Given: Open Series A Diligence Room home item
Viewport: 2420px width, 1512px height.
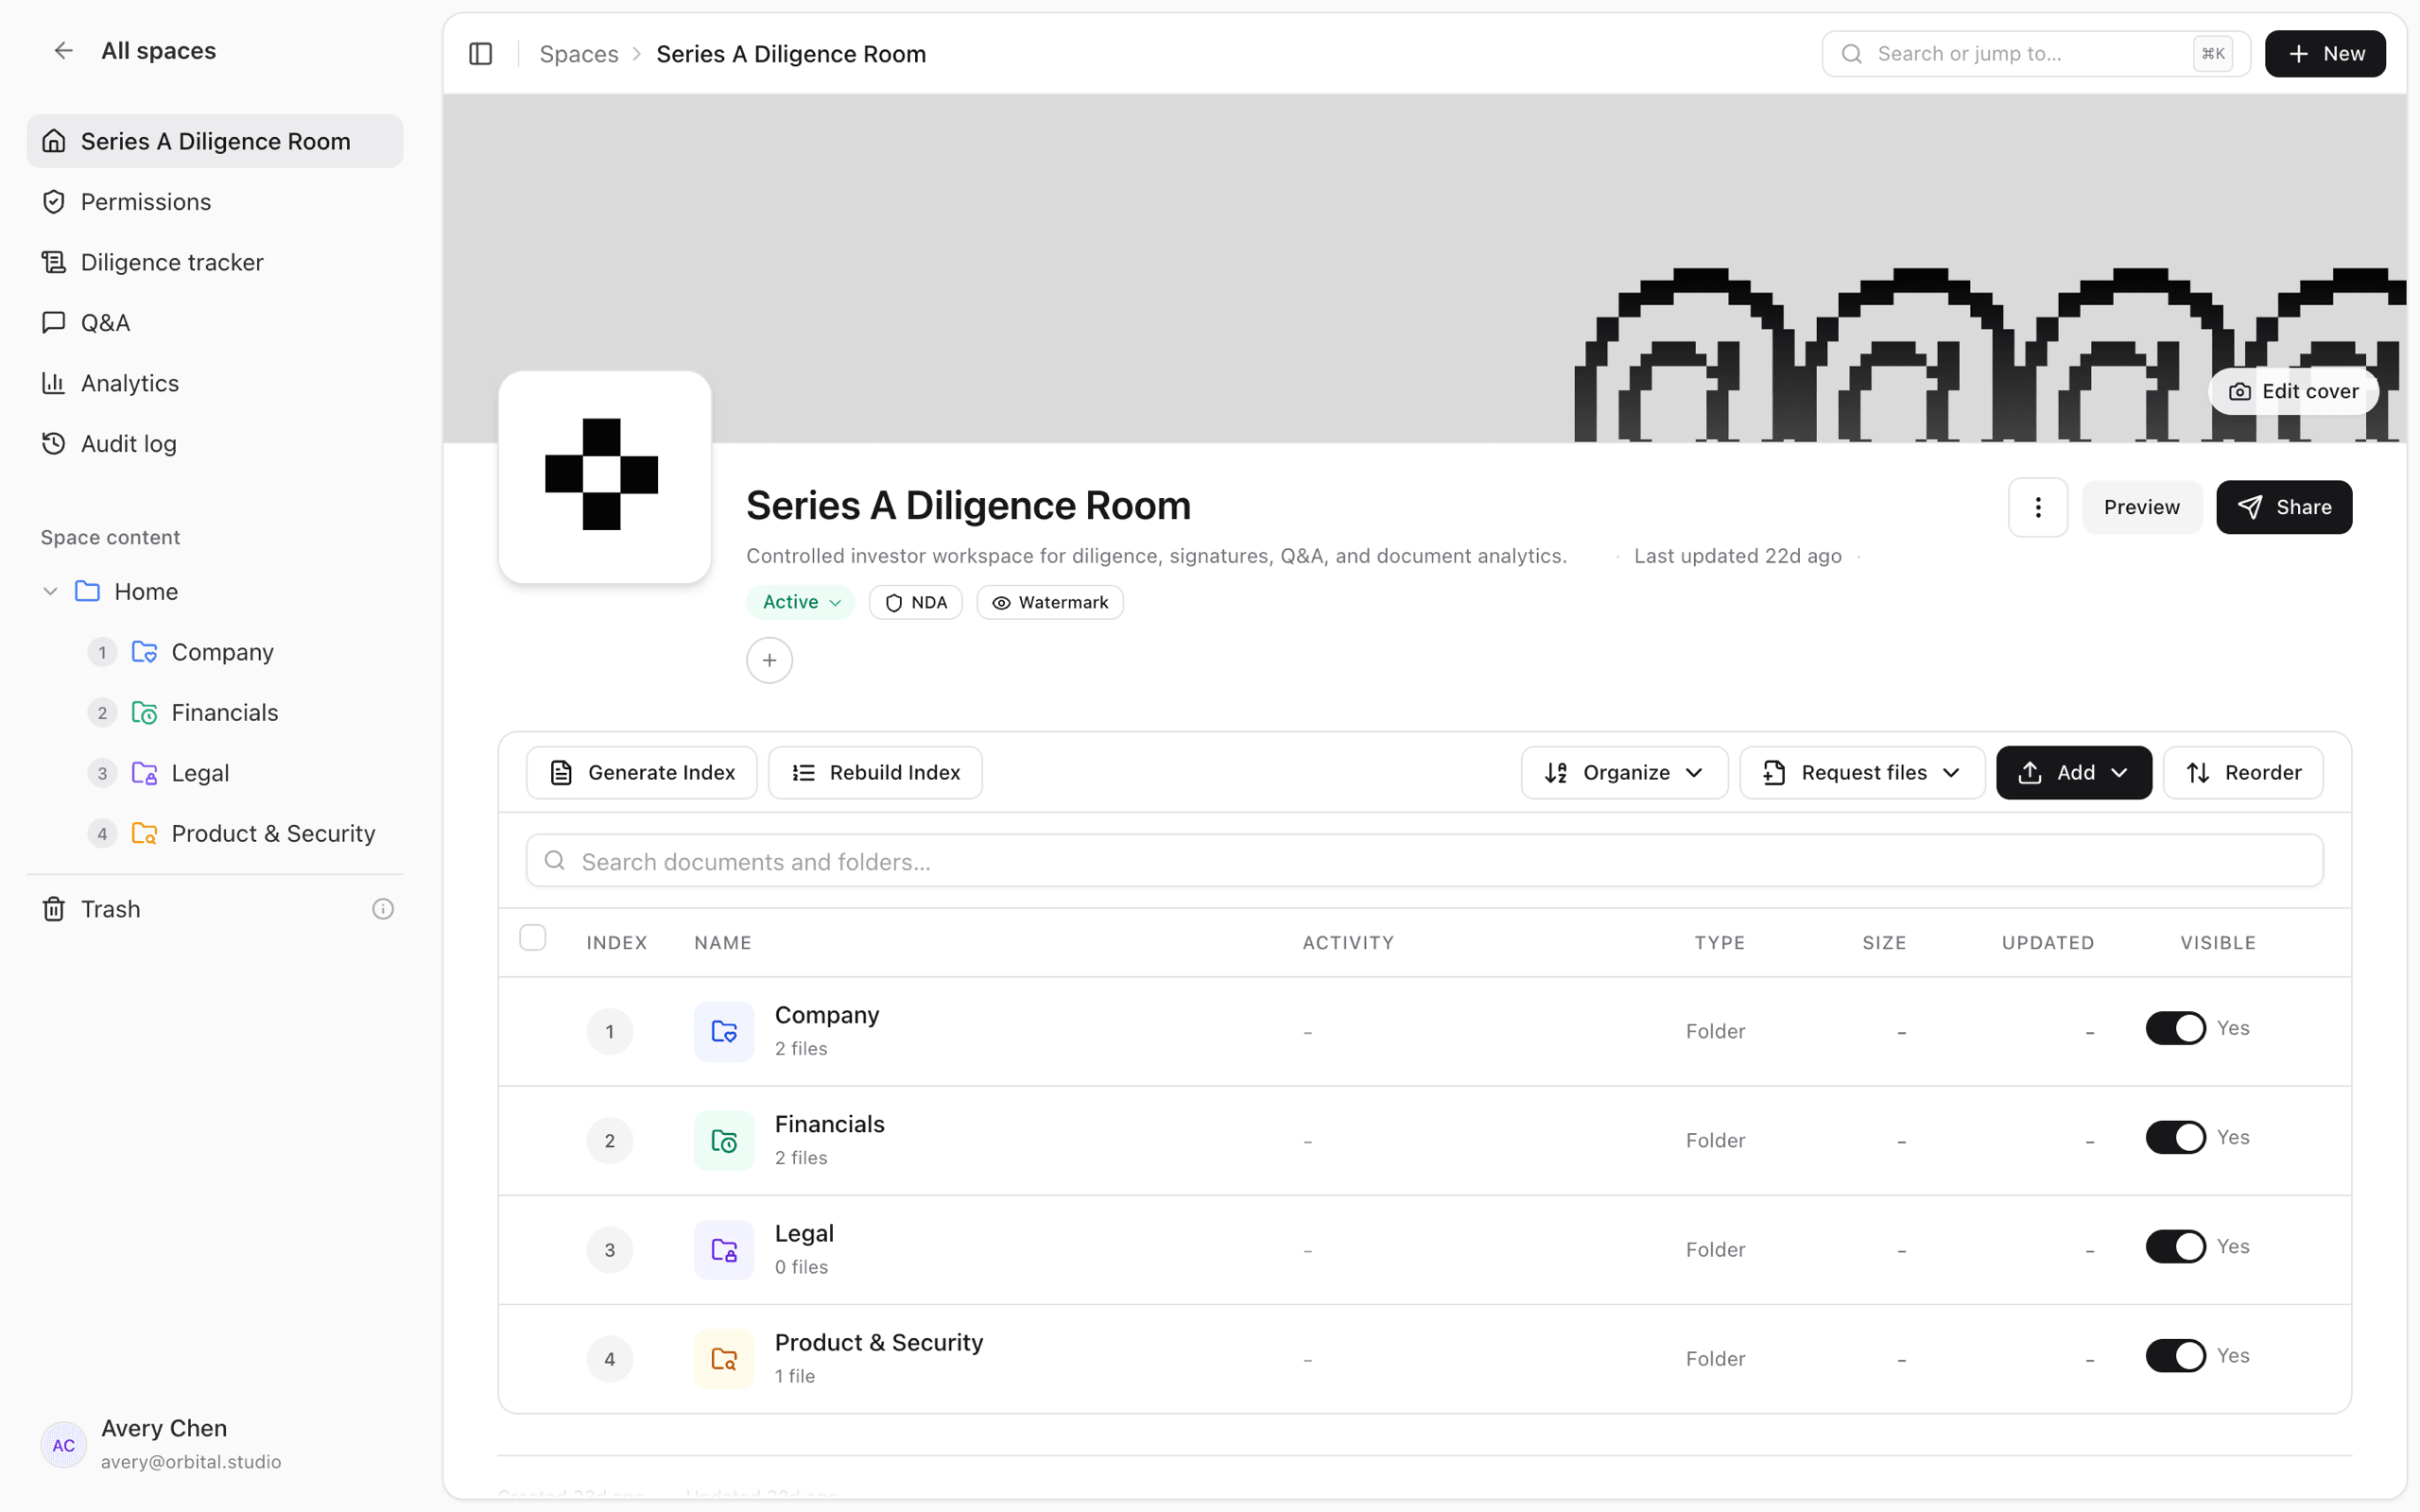Looking at the screenshot, I should (215, 141).
